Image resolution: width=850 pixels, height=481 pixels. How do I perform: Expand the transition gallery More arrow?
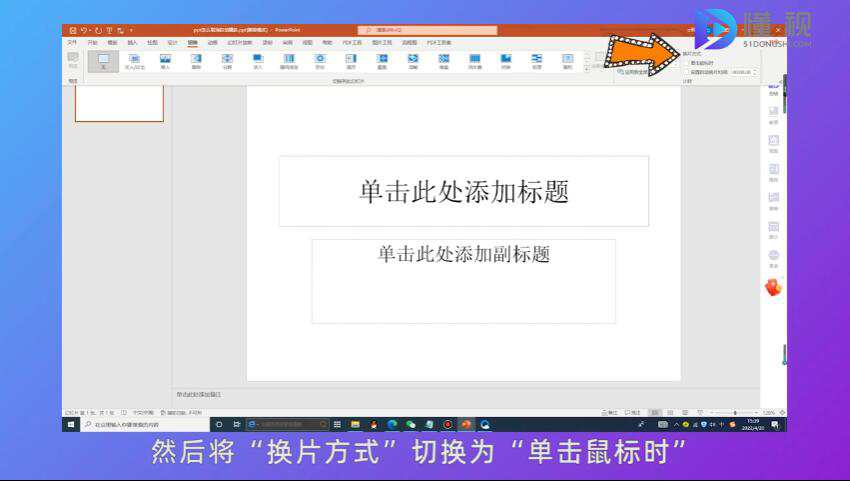(x=587, y=69)
